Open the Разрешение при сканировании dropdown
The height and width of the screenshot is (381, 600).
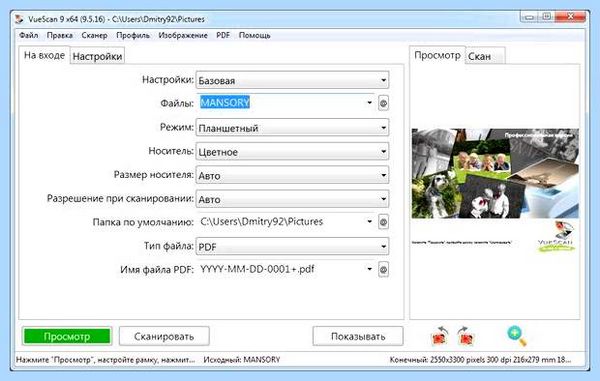click(292, 199)
